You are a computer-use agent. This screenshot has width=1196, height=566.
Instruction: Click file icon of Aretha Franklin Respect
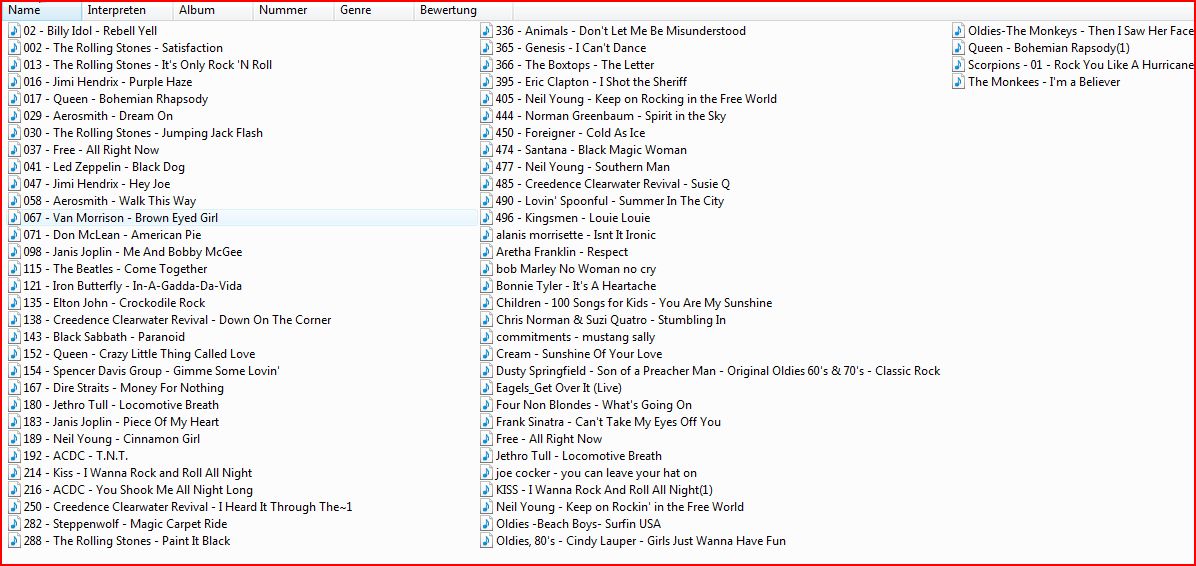tap(487, 252)
